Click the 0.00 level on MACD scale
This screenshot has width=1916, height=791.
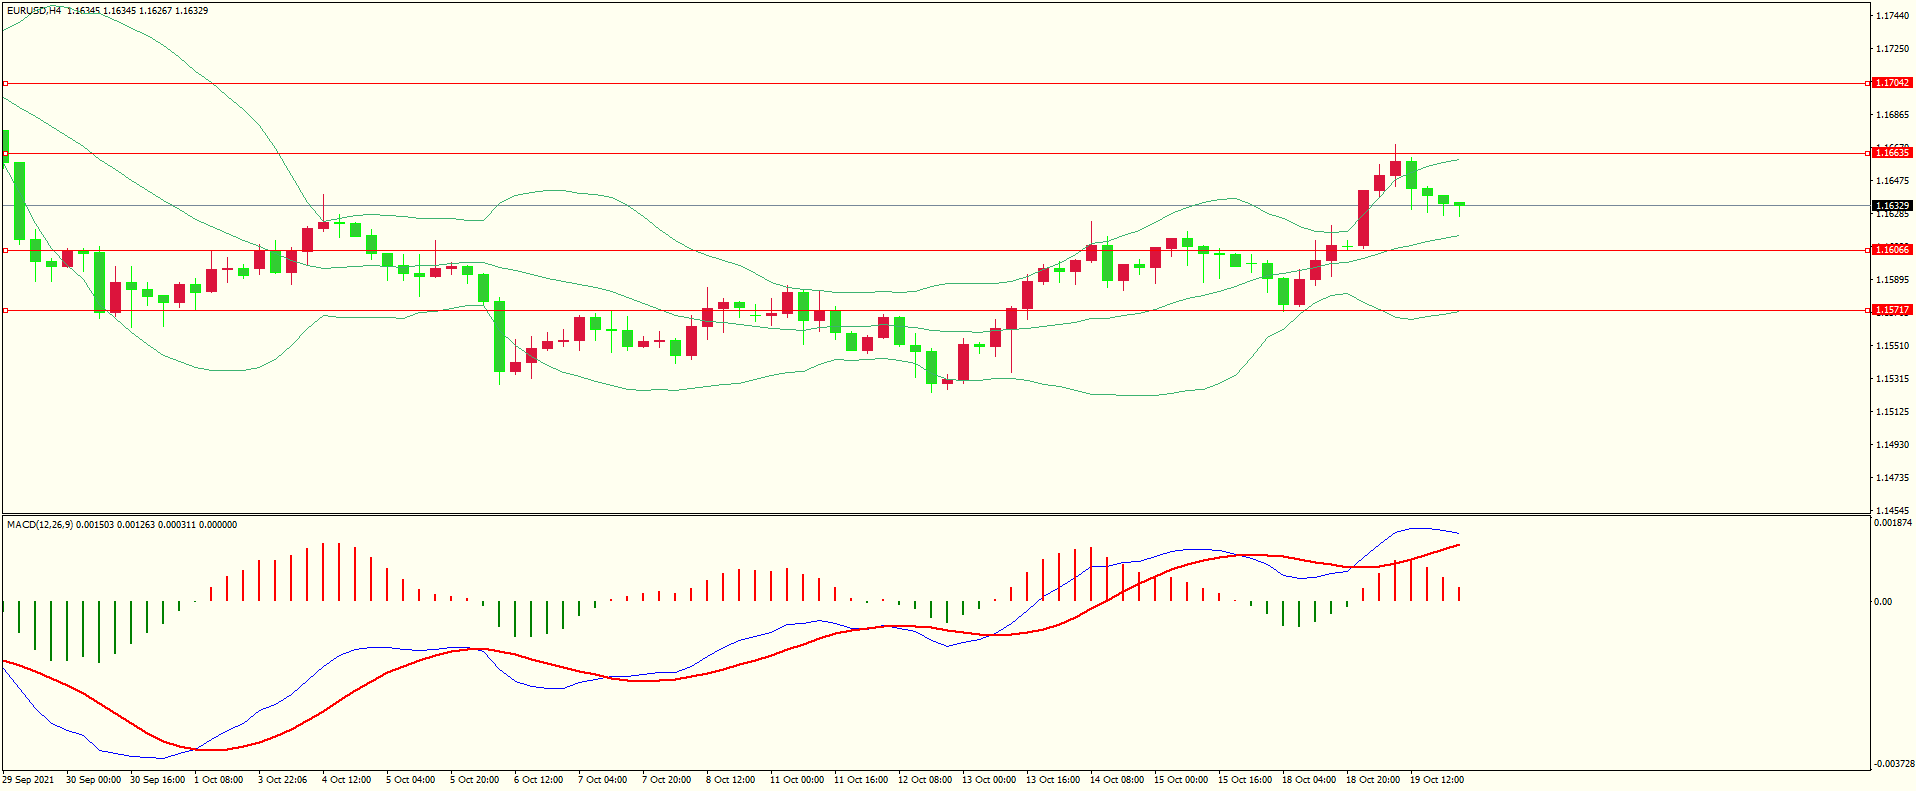pos(1882,602)
